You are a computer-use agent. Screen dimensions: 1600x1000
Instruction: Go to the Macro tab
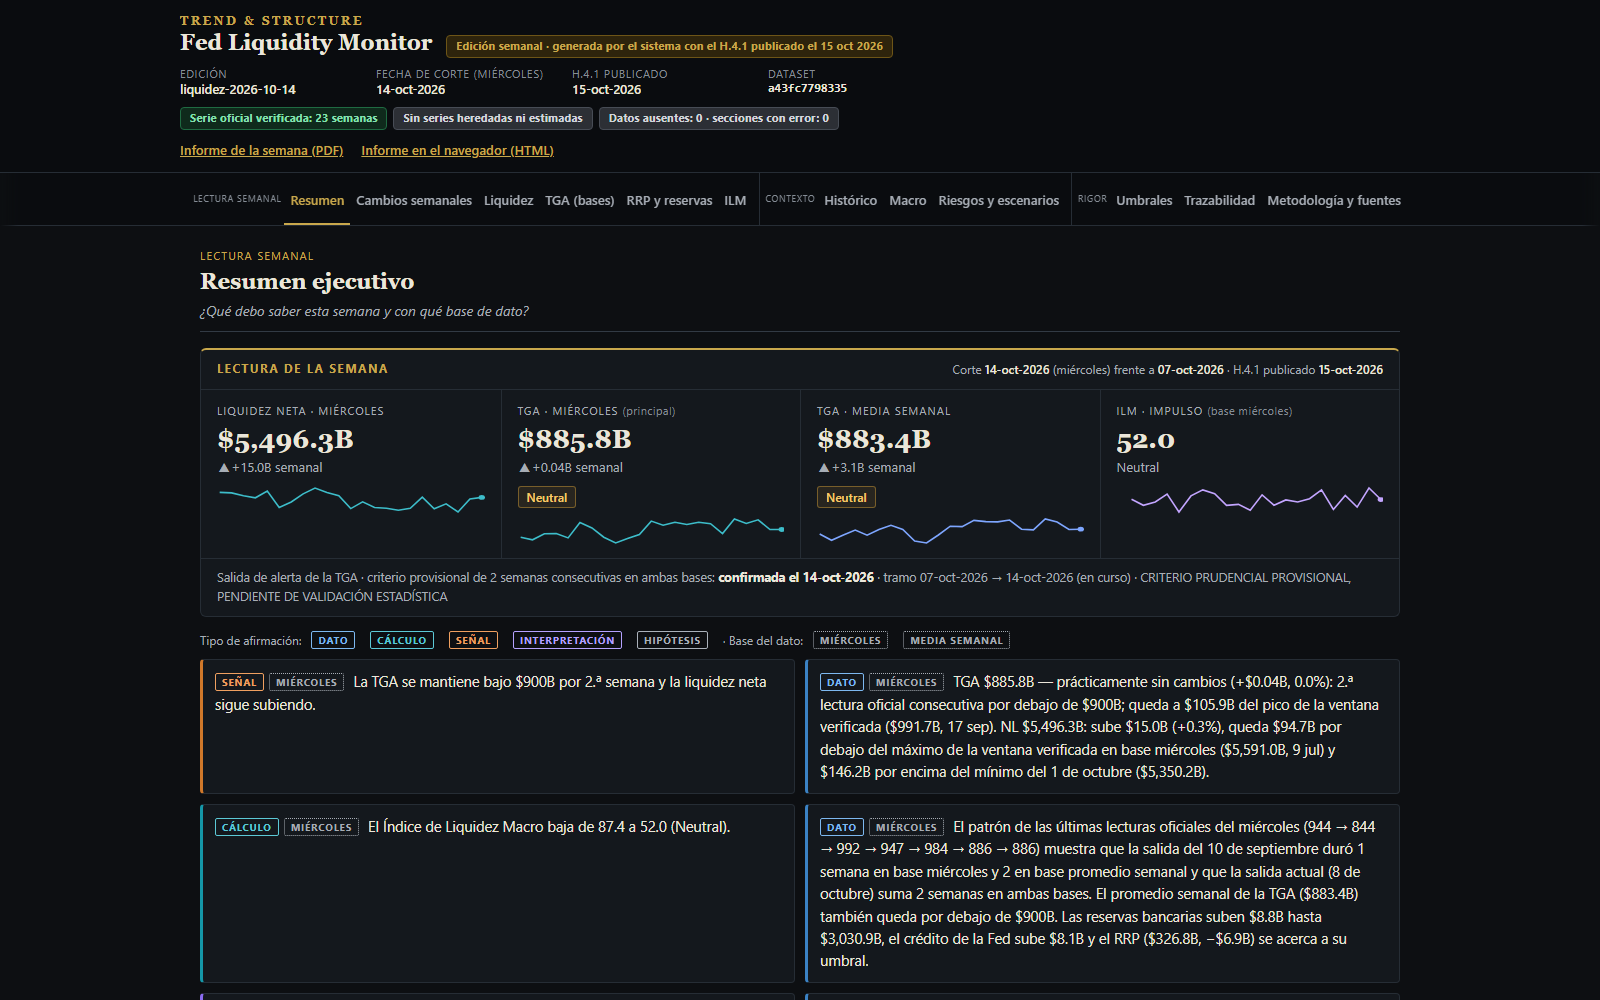(x=907, y=201)
